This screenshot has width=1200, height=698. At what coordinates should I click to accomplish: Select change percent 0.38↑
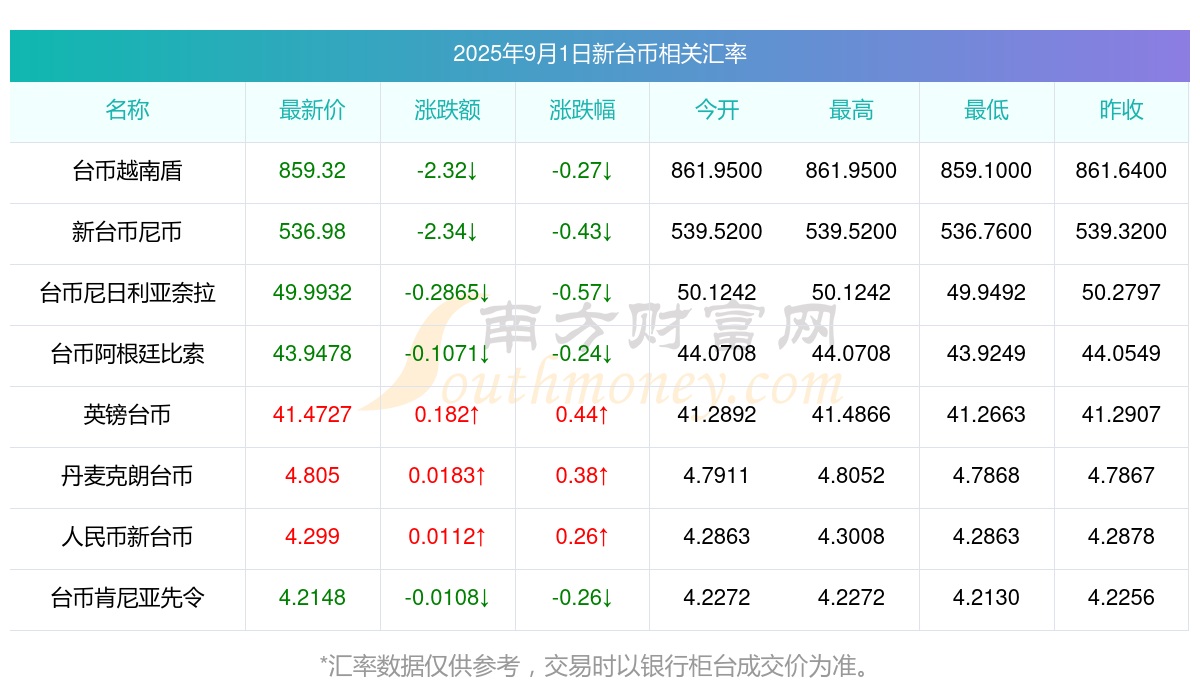point(582,476)
